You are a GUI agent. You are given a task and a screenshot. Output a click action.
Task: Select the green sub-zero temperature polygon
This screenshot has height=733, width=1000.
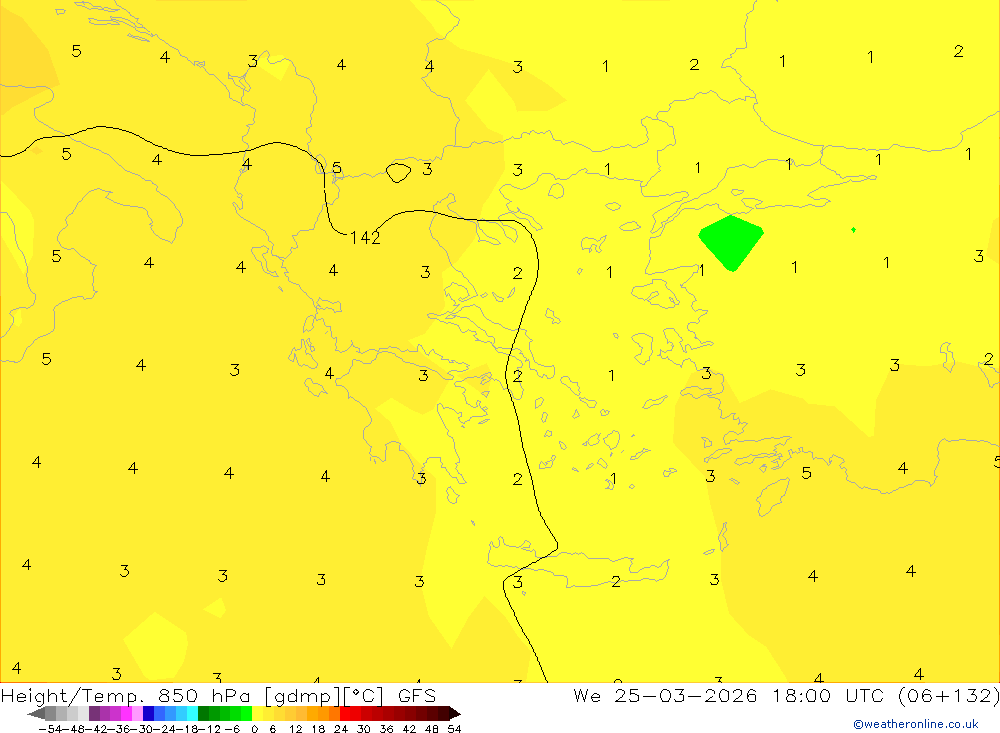(731, 243)
